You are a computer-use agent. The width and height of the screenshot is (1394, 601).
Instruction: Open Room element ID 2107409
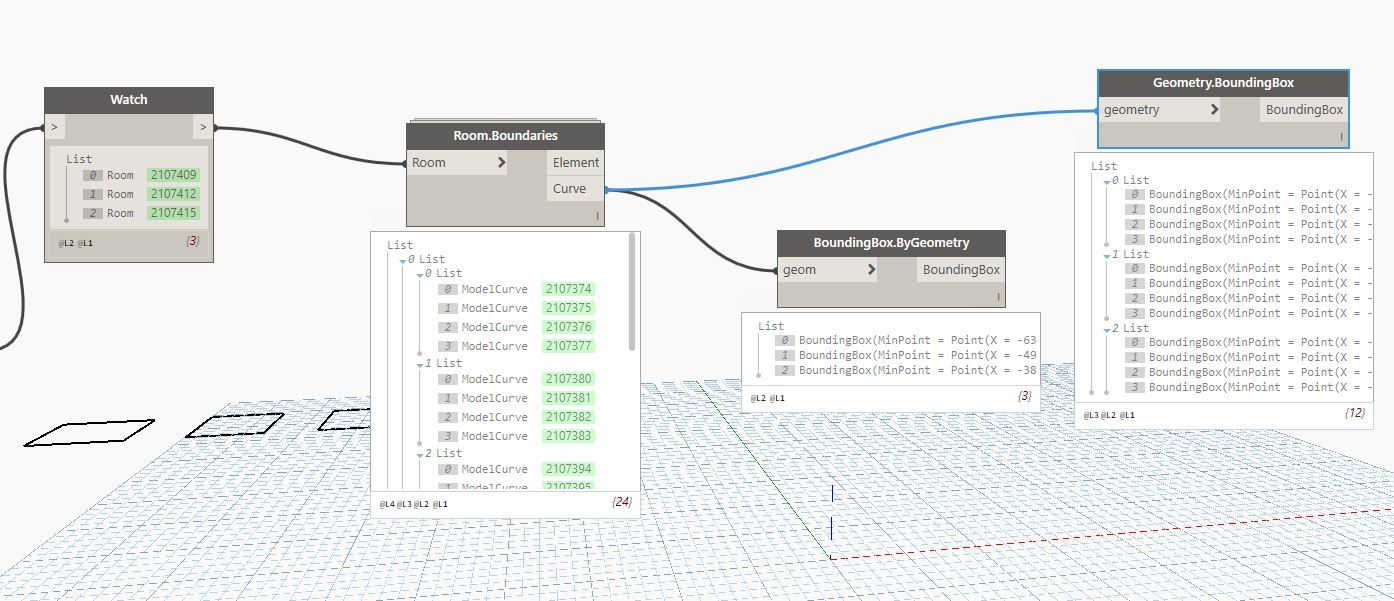point(173,175)
